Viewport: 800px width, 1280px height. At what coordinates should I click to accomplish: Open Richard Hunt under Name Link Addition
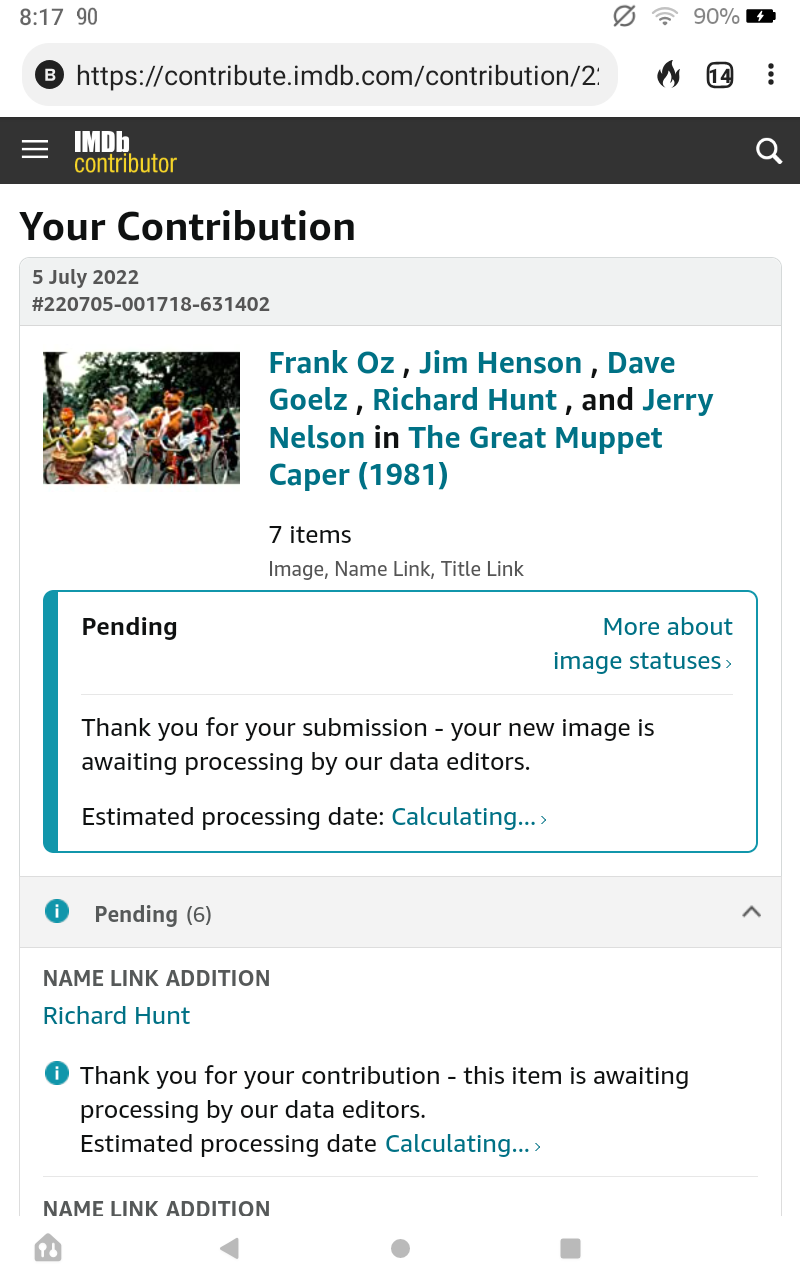pos(116,1016)
